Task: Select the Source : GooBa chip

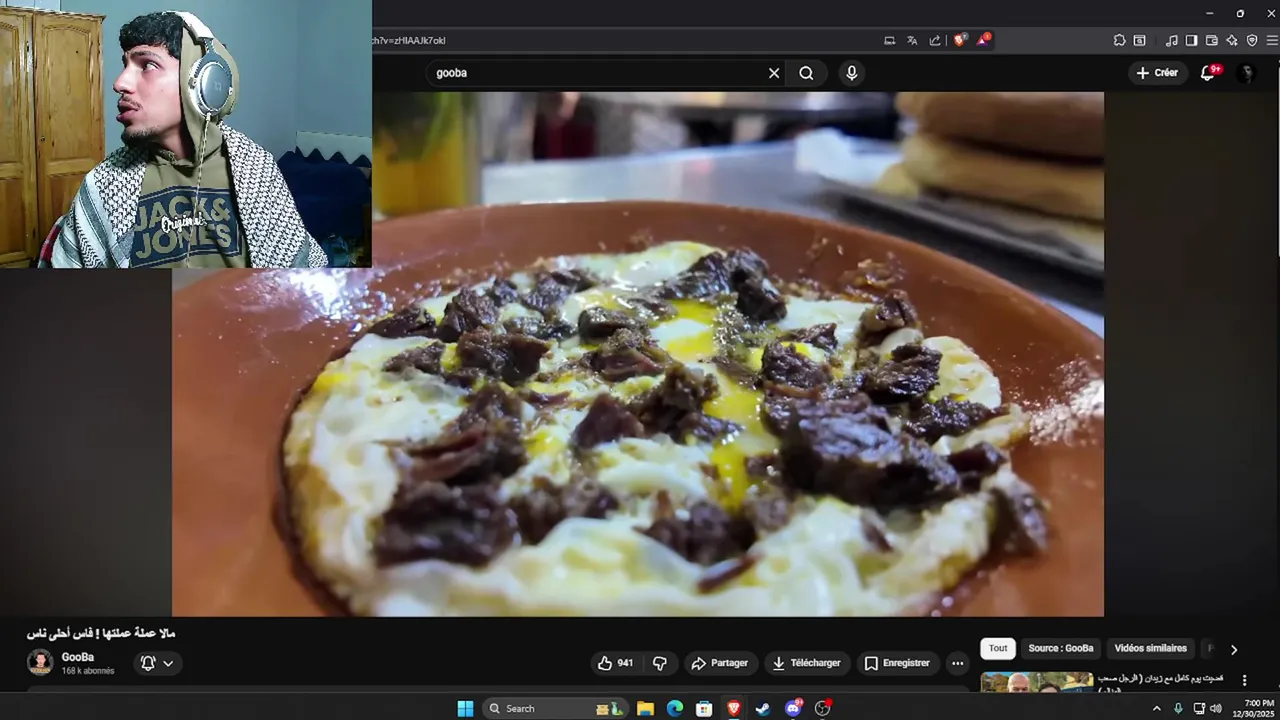Action: (x=1061, y=648)
